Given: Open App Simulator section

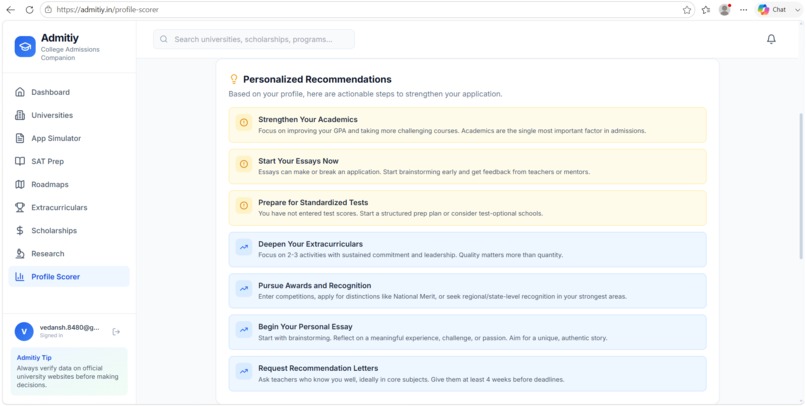Looking at the screenshot, I should point(69,138).
